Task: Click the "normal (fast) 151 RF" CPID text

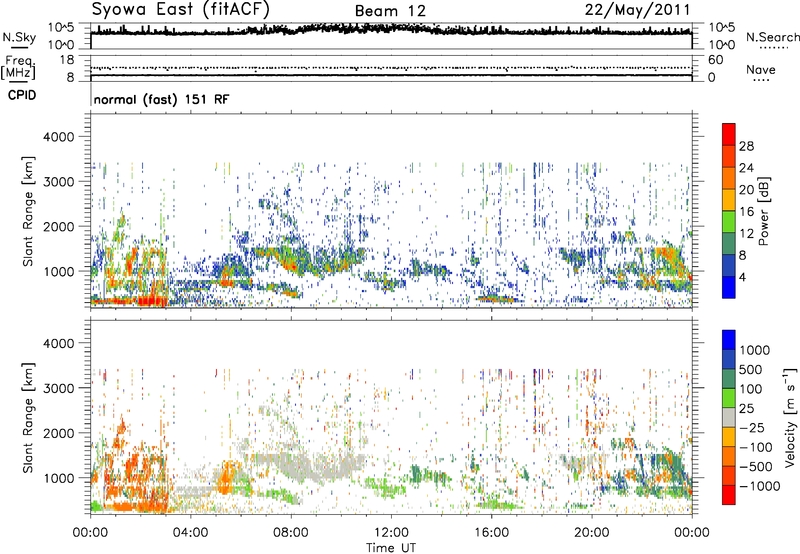Action: point(162,99)
